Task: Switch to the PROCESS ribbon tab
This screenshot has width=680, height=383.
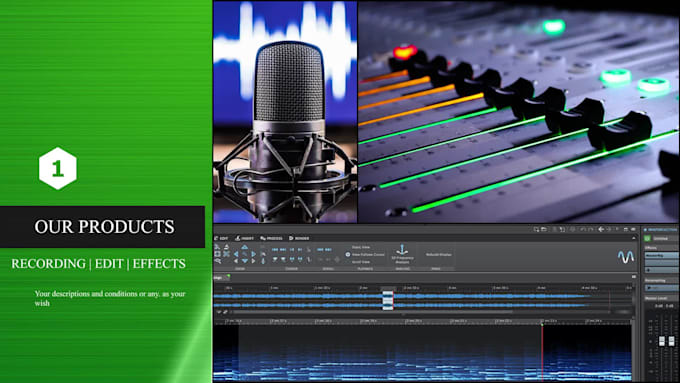Action: click(271, 238)
